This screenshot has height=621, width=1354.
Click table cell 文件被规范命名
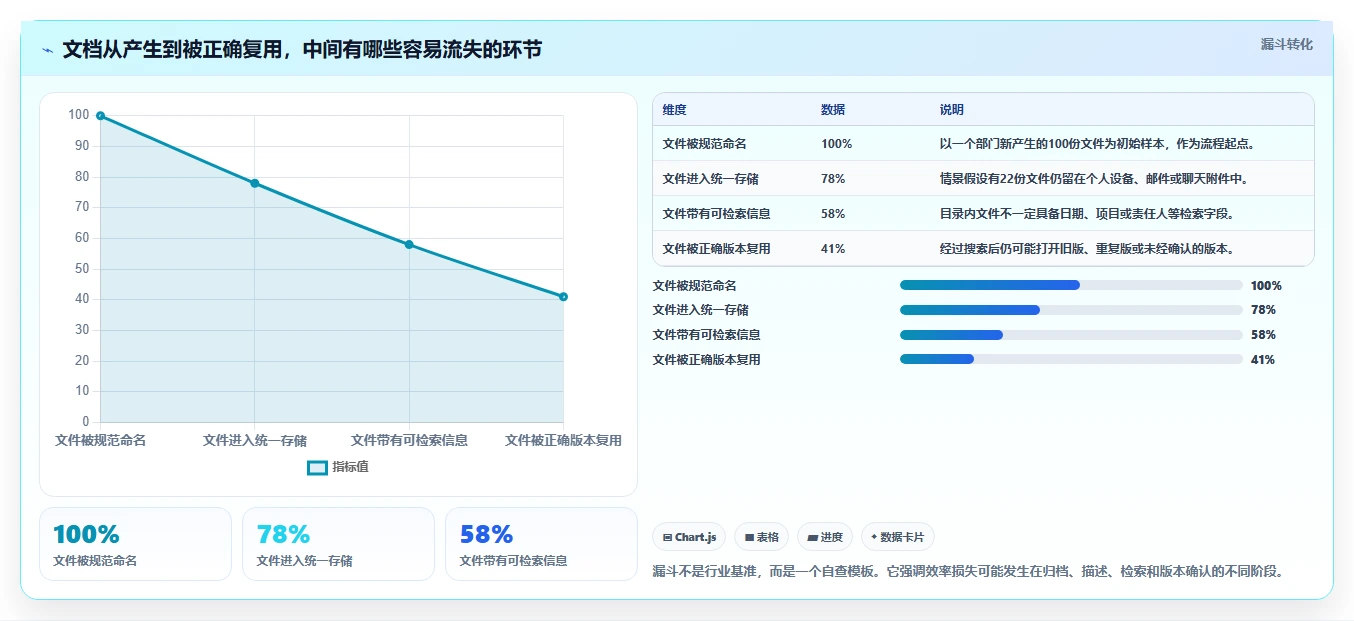(704, 144)
